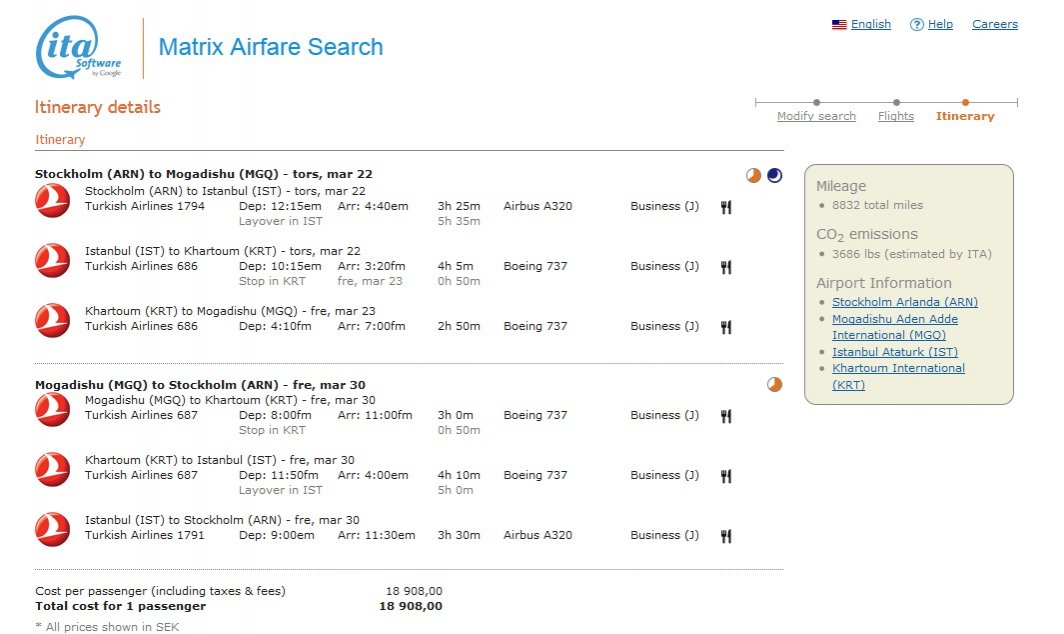The width and height of the screenshot is (1064, 634).
Task: Click "8832 total miles" in Mileage box
Action: coord(877,205)
